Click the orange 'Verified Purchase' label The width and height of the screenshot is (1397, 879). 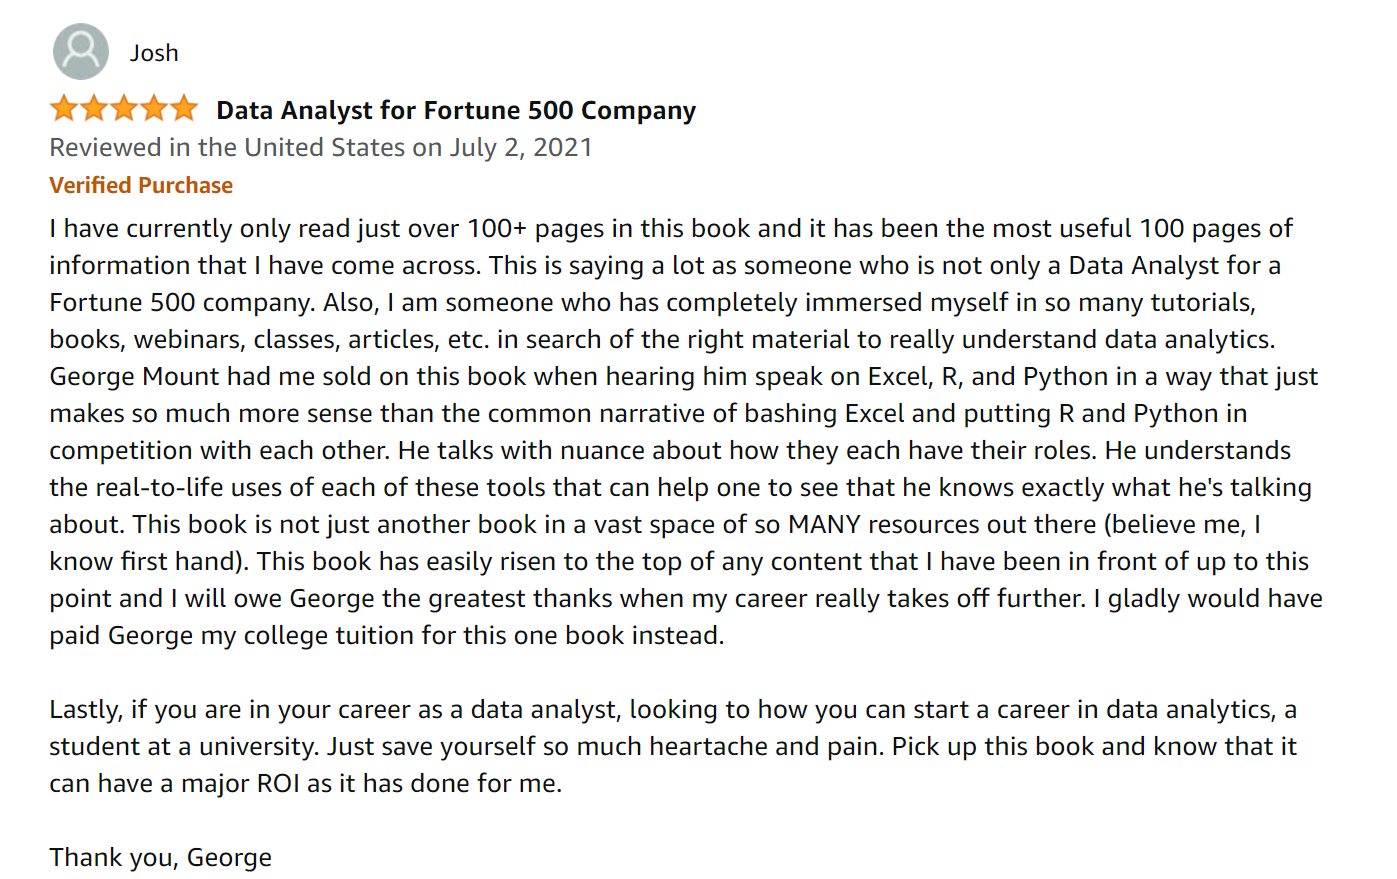pos(141,185)
